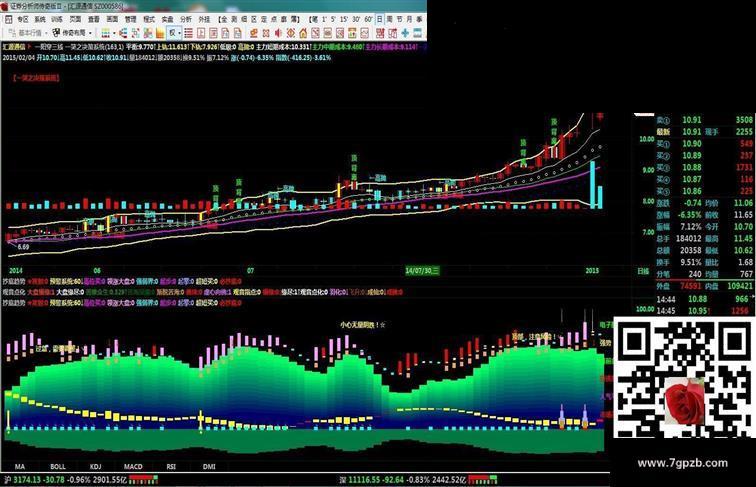Click the 小心无量阴跌 warning text
This screenshot has height=487, width=756.
[x=363, y=325]
